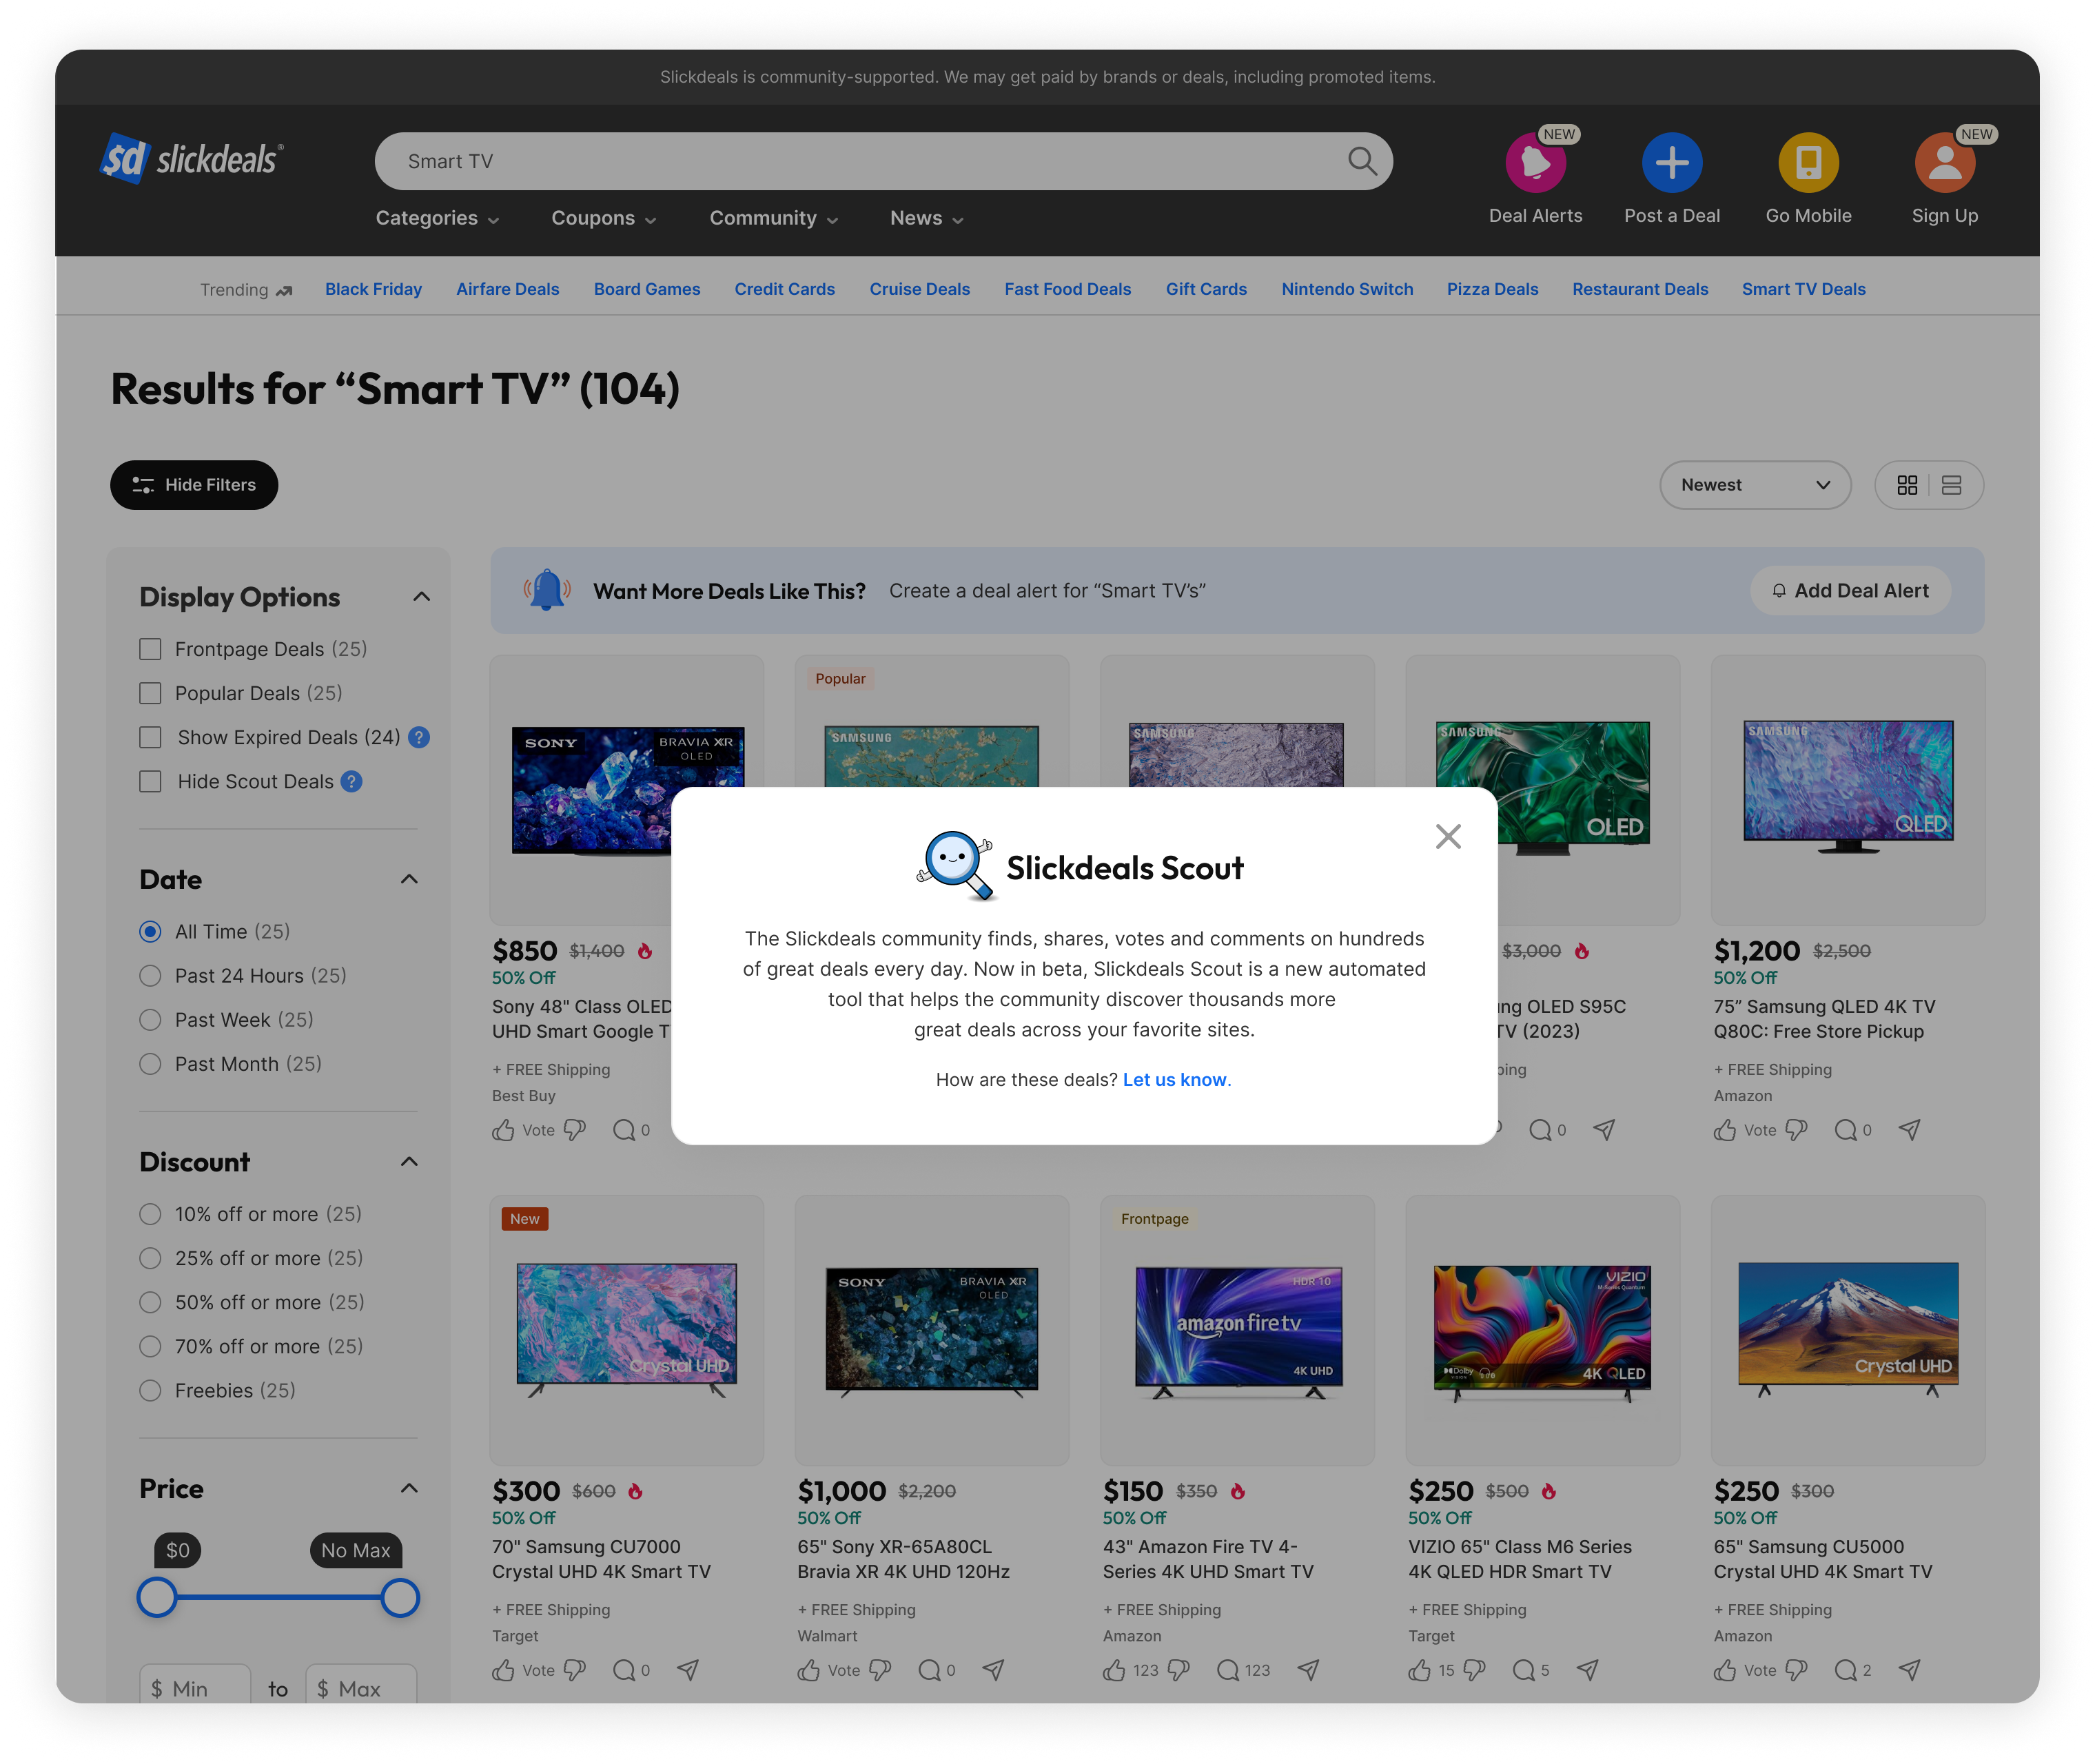
Task: Thumbs up the Amazon Fire TV deal
Action: (1114, 1670)
